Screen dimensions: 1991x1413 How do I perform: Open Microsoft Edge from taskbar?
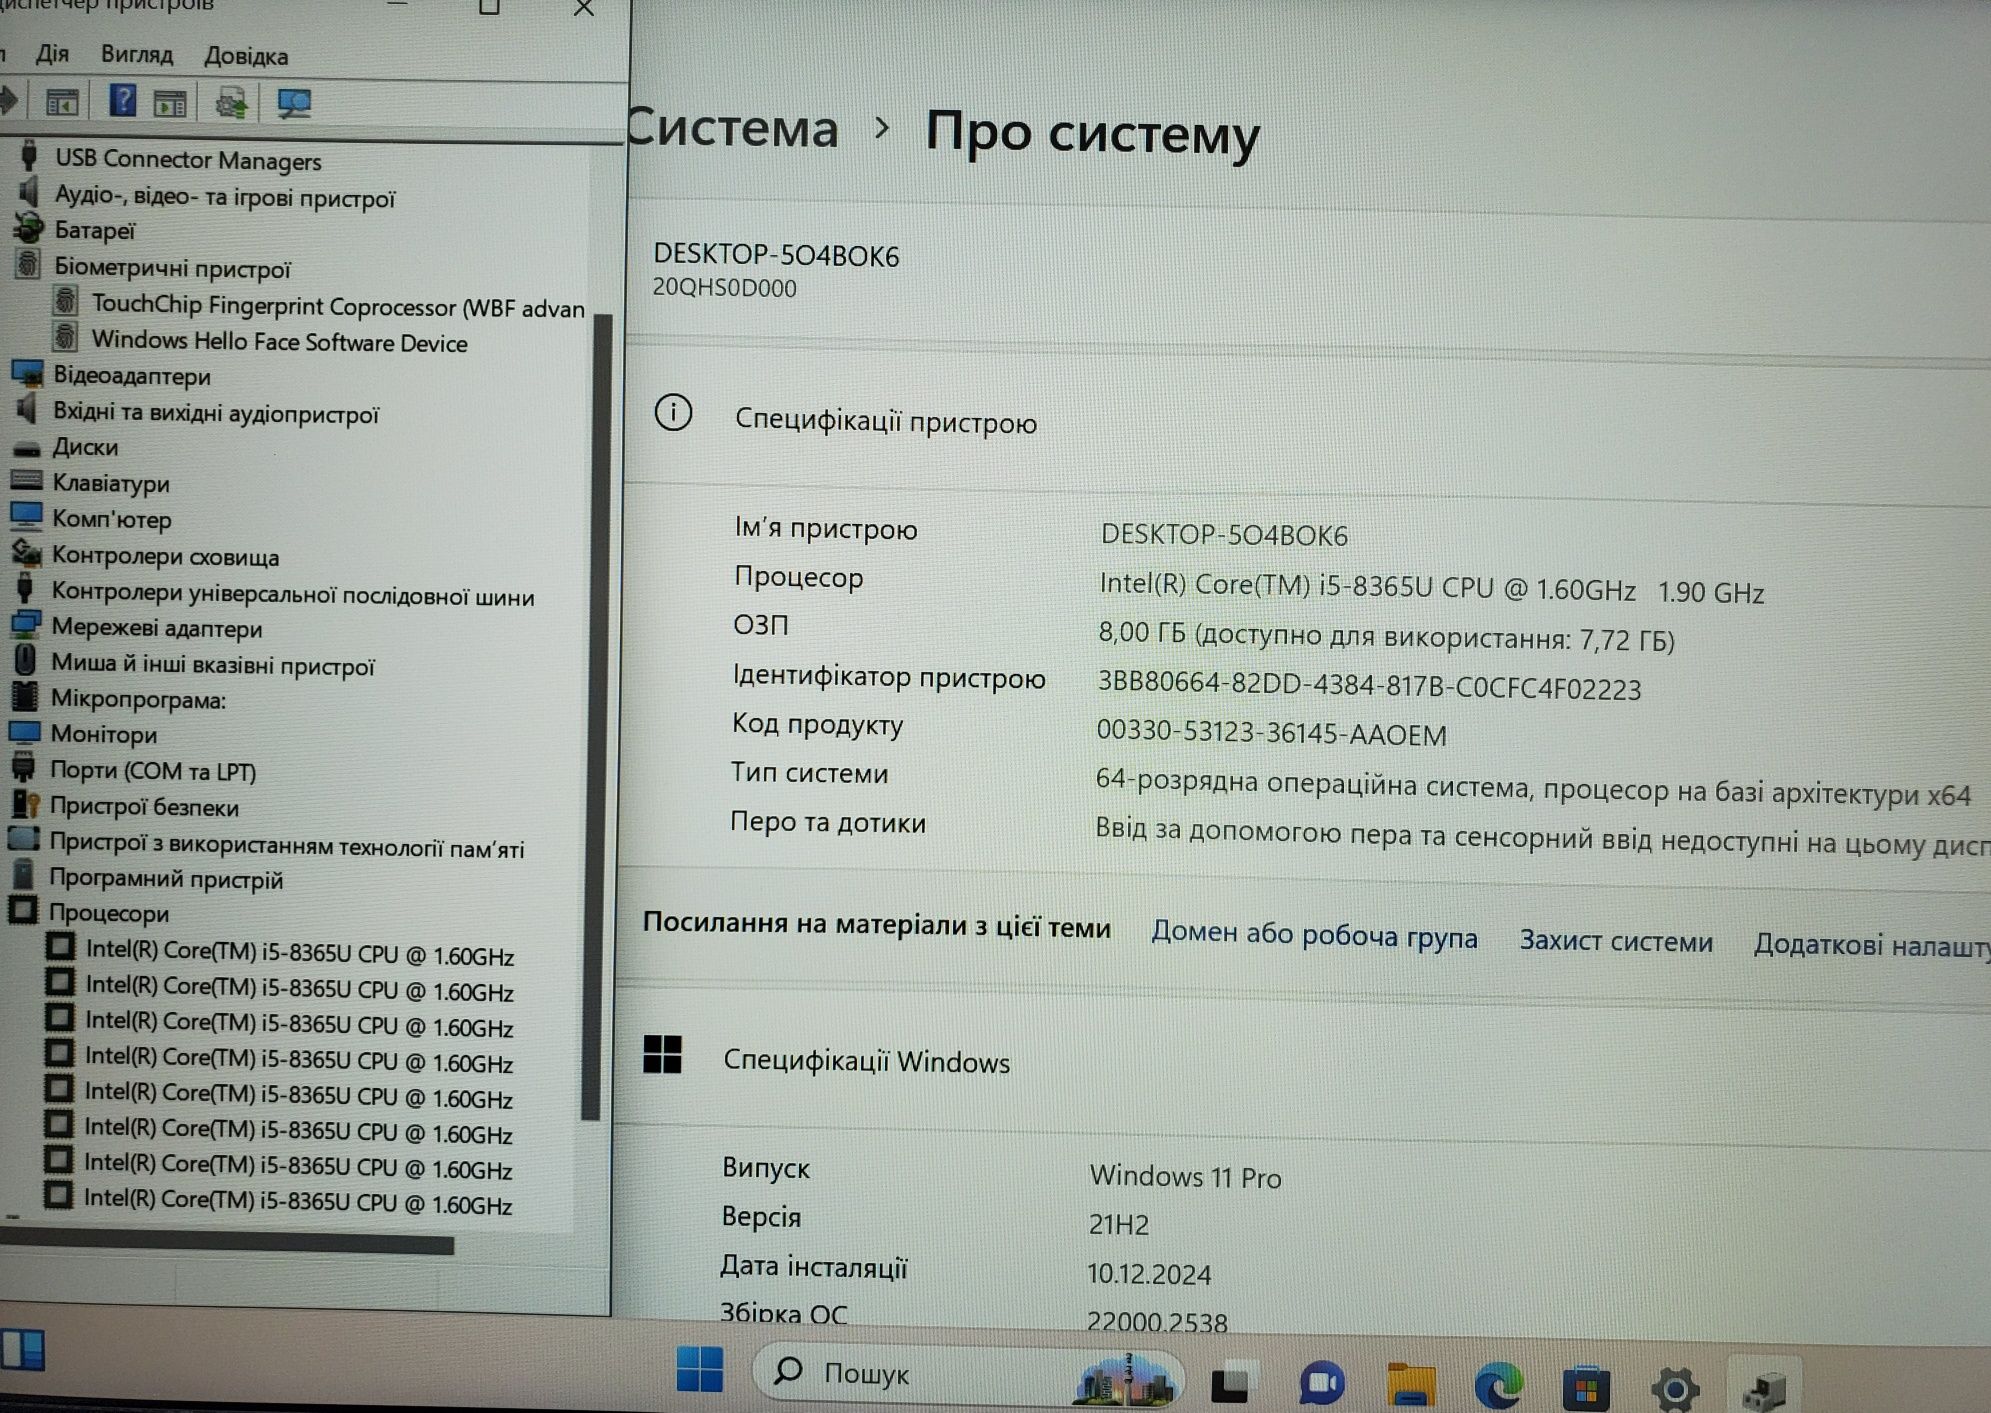[1498, 1386]
